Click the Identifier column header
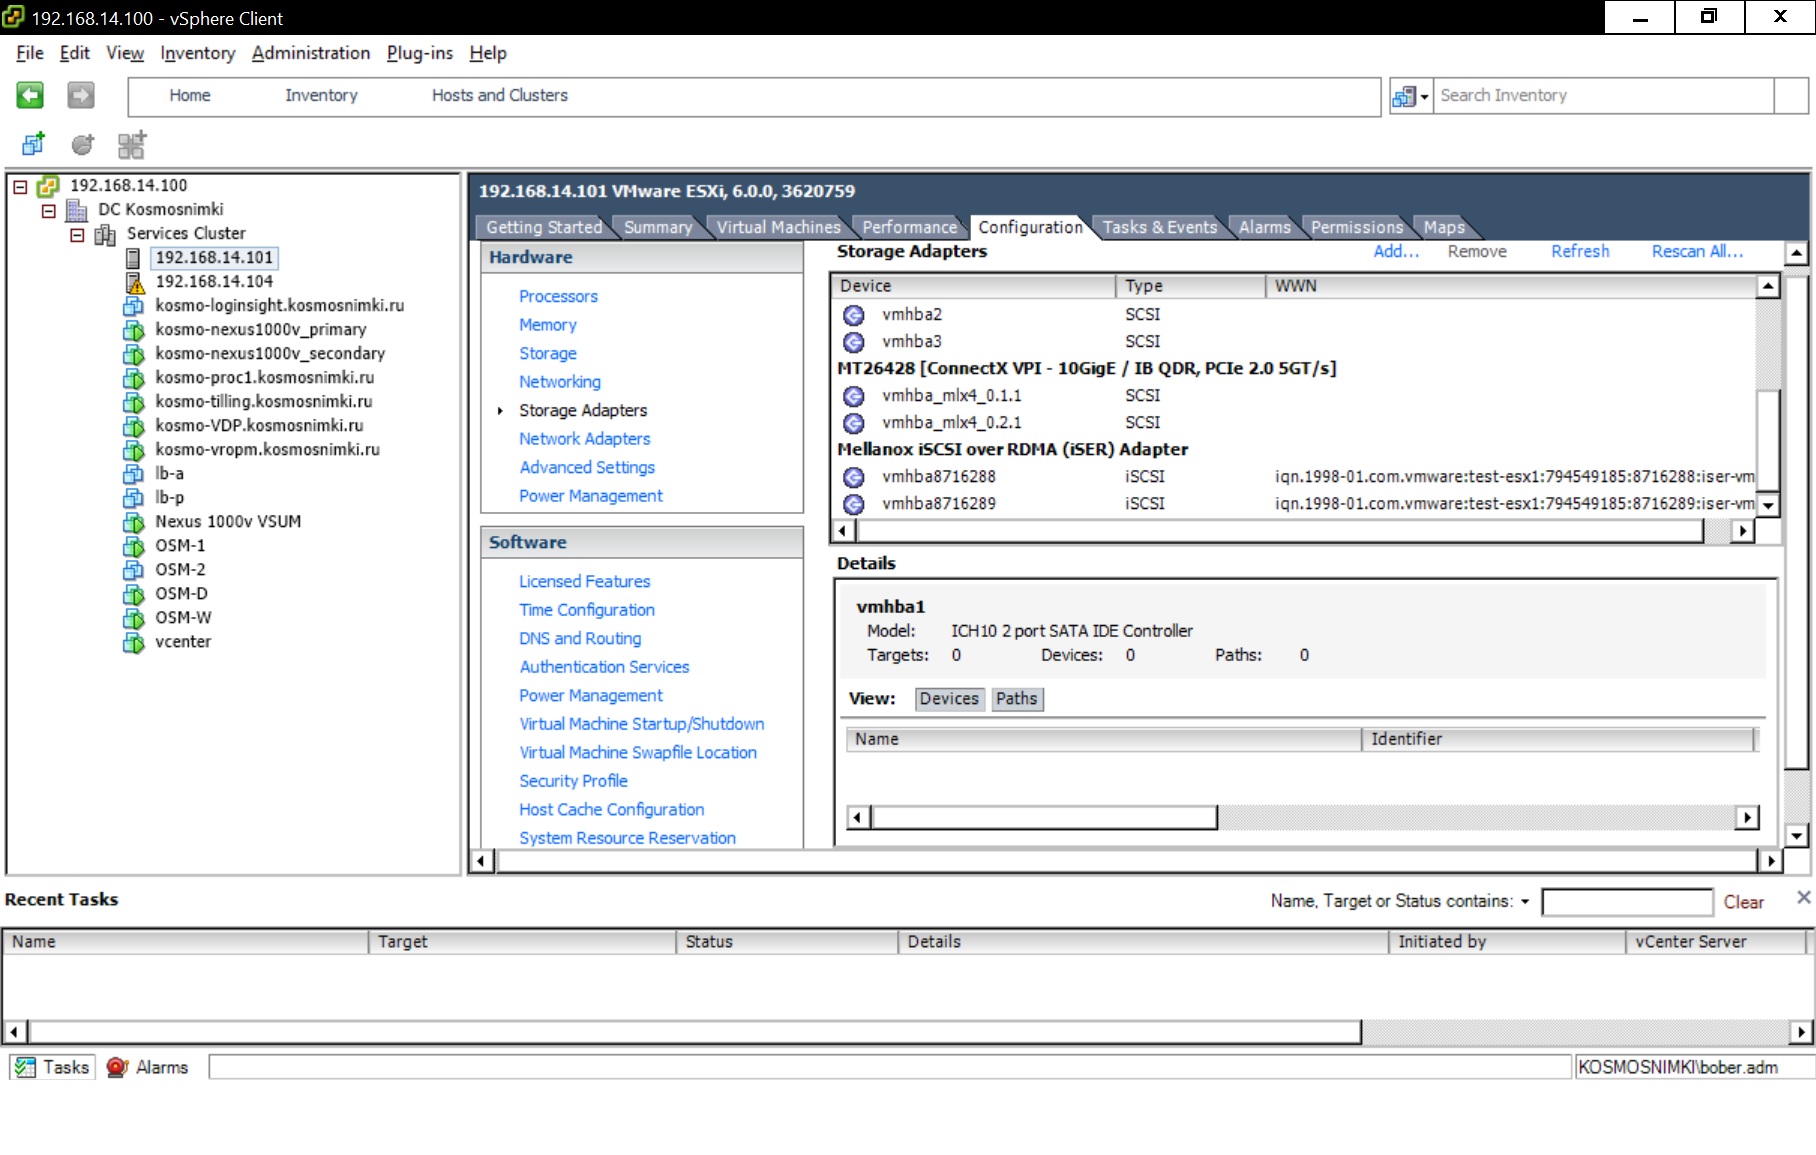 coord(1557,739)
